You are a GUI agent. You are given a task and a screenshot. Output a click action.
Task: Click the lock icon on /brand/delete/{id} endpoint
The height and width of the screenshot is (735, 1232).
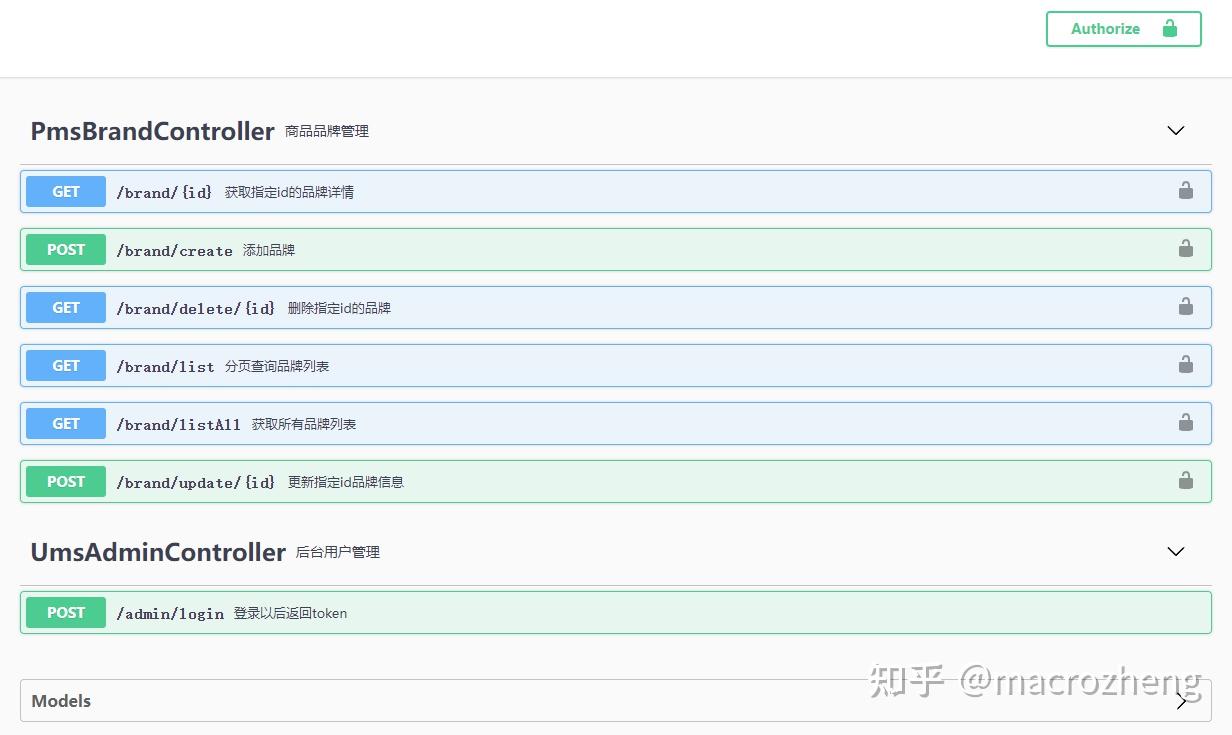(1186, 307)
